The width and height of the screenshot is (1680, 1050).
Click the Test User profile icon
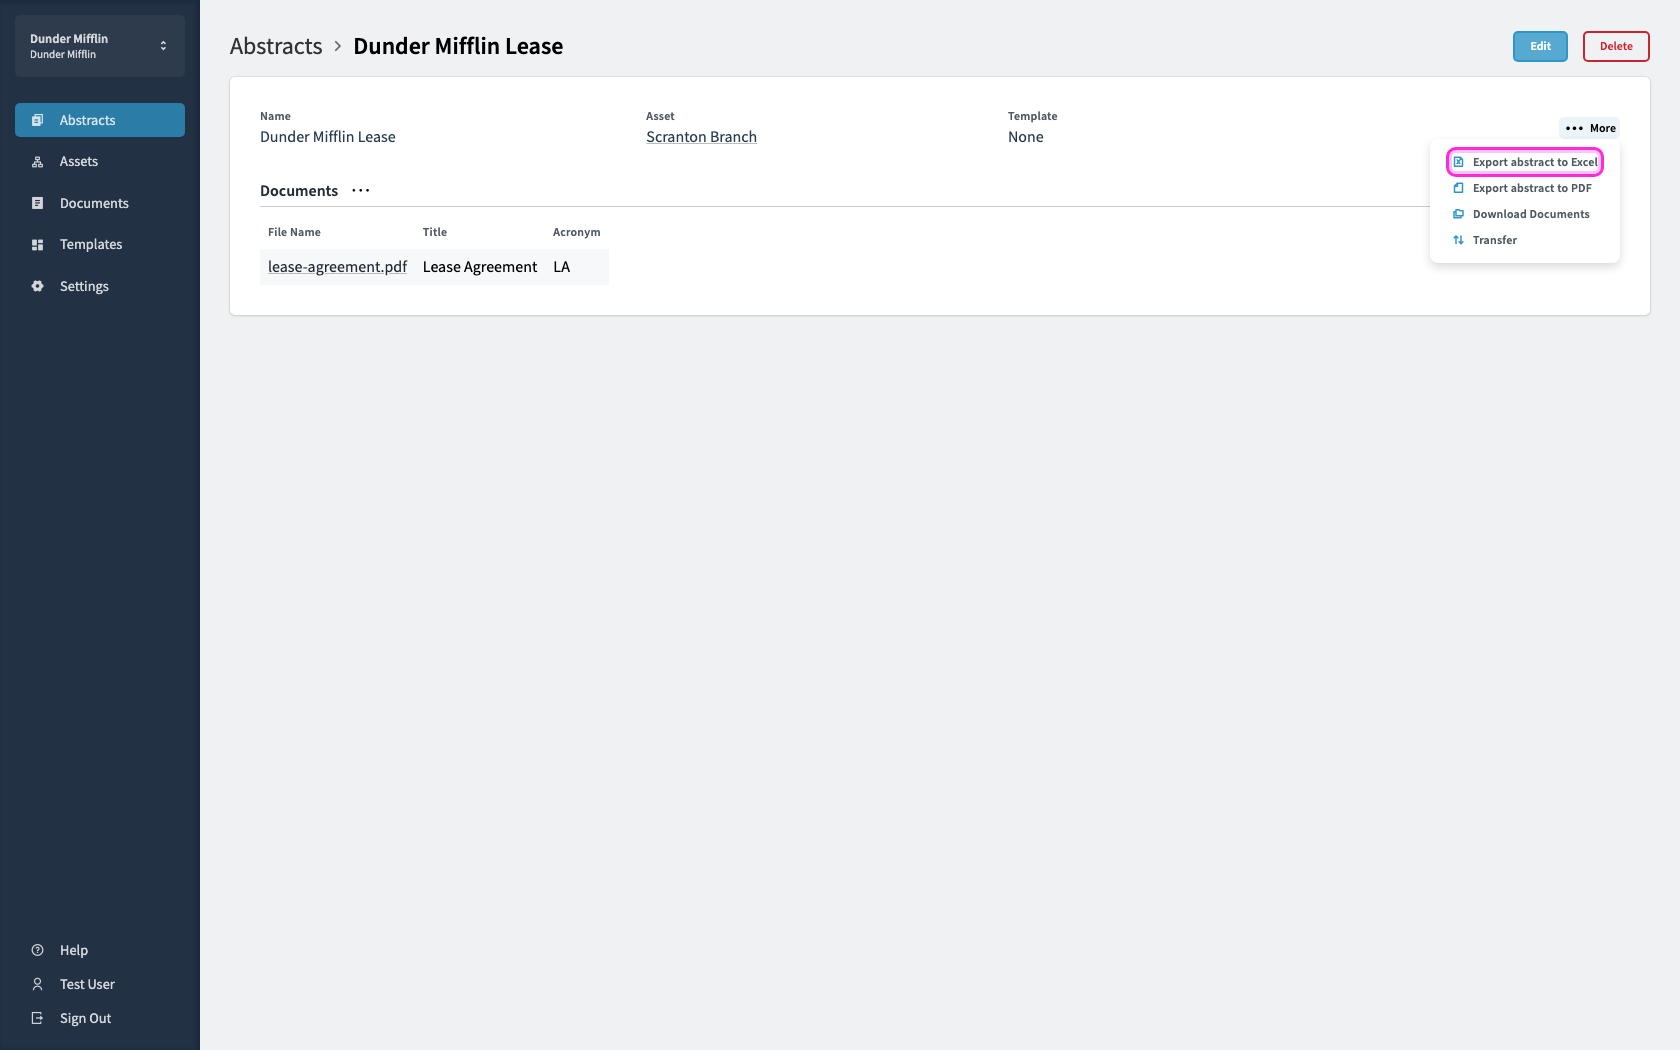tap(37, 984)
